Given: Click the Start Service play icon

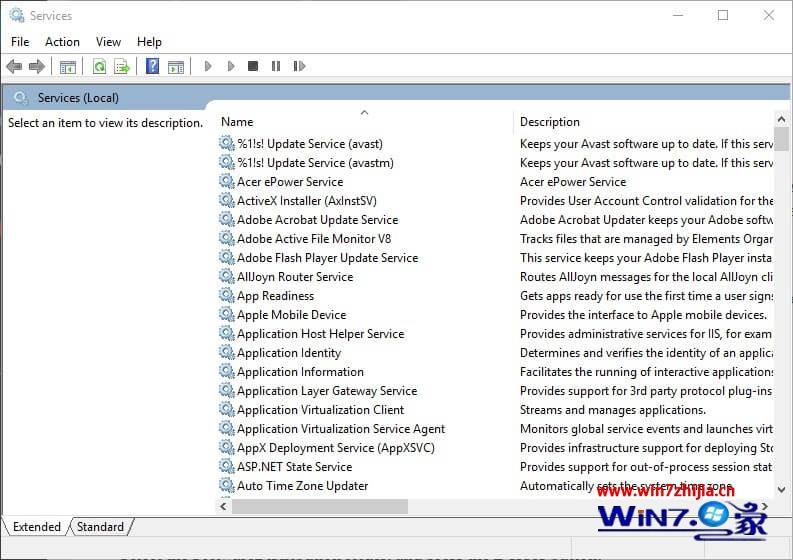Looking at the screenshot, I should [207, 66].
